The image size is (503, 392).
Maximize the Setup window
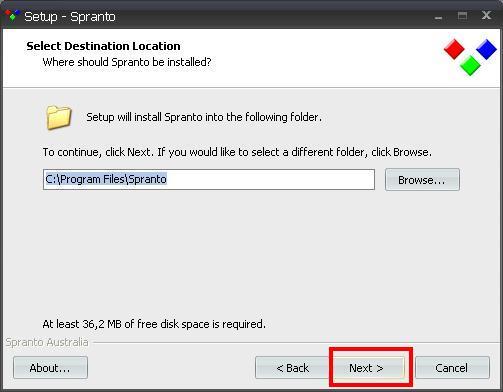pyautogui.click(x=462, y=16)
